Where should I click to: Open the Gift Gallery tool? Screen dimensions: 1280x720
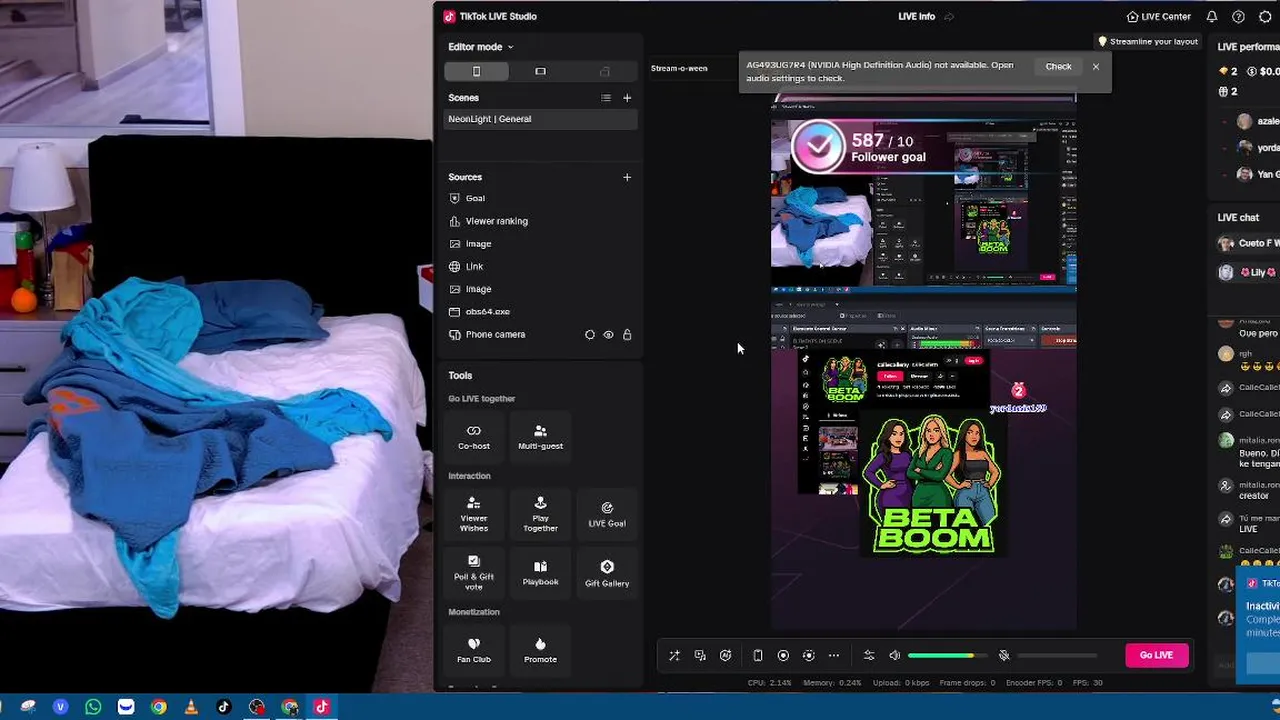coord(607,572)
